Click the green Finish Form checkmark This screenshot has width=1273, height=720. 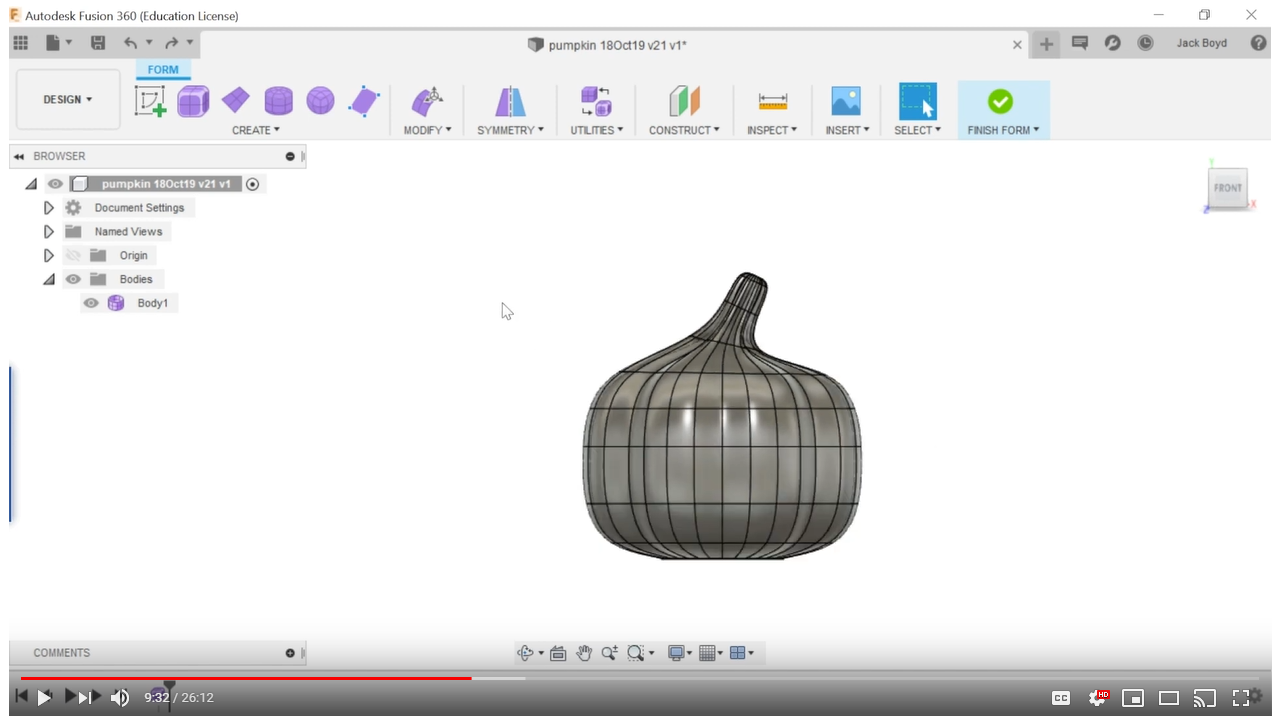(1000, 101)
